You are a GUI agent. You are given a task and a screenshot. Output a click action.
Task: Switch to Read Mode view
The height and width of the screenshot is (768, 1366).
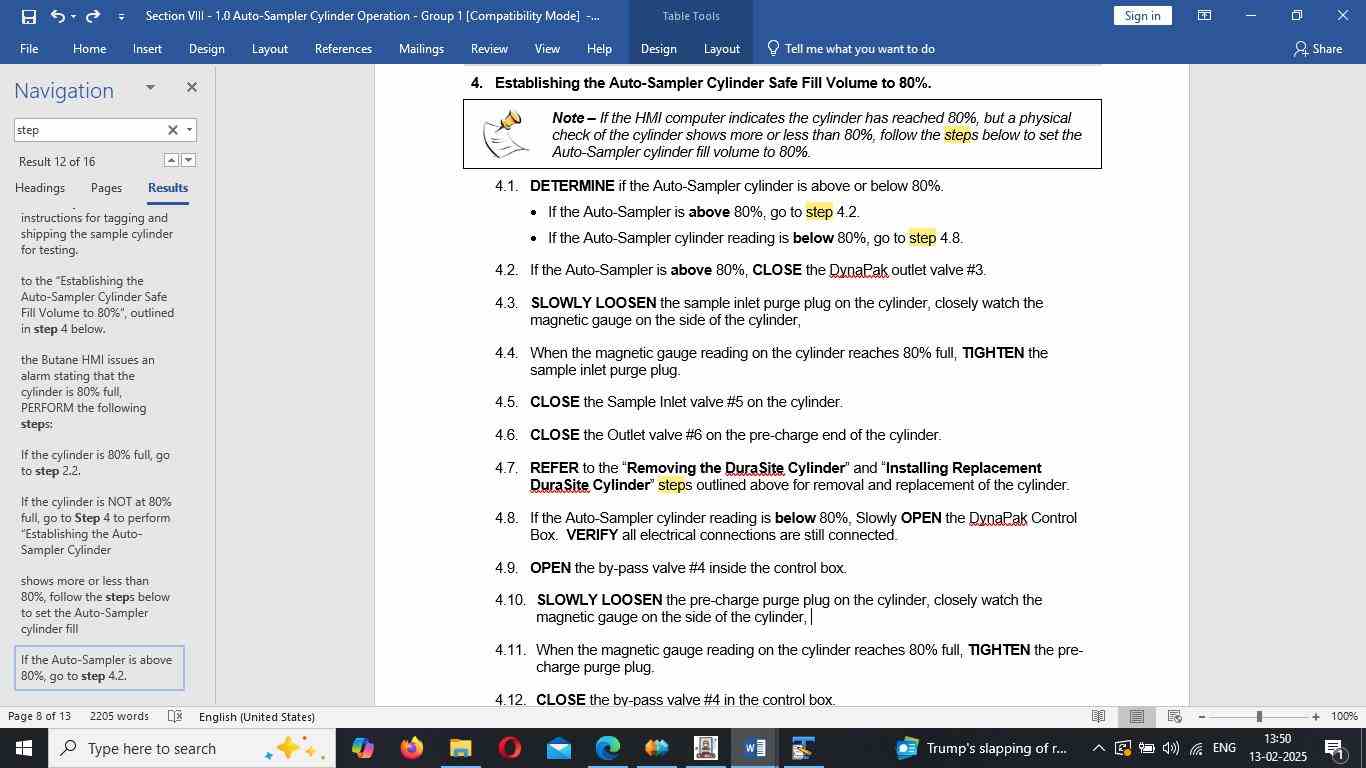click(1099, 717)
